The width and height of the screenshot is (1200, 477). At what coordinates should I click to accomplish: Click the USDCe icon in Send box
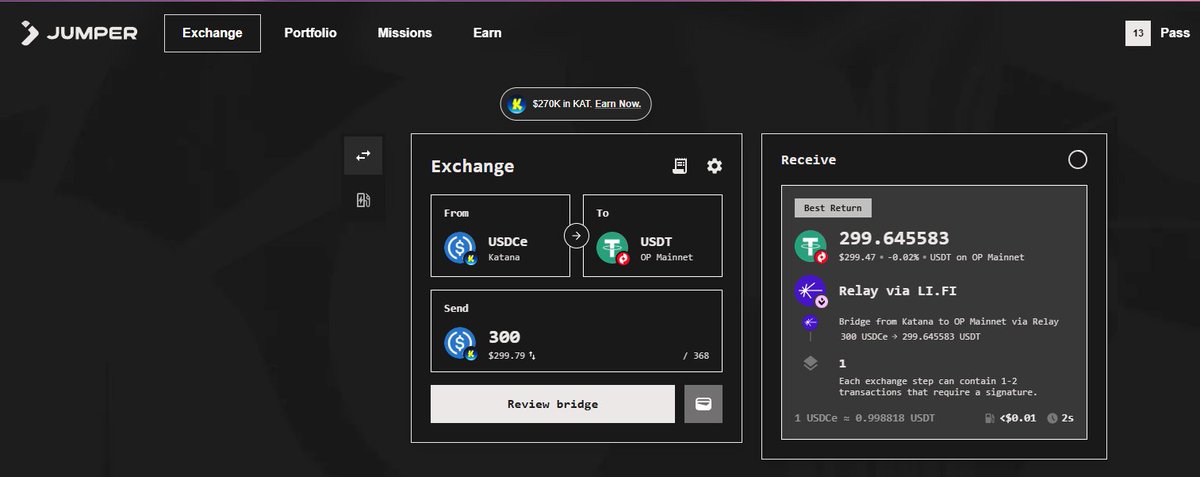[460, 343]
